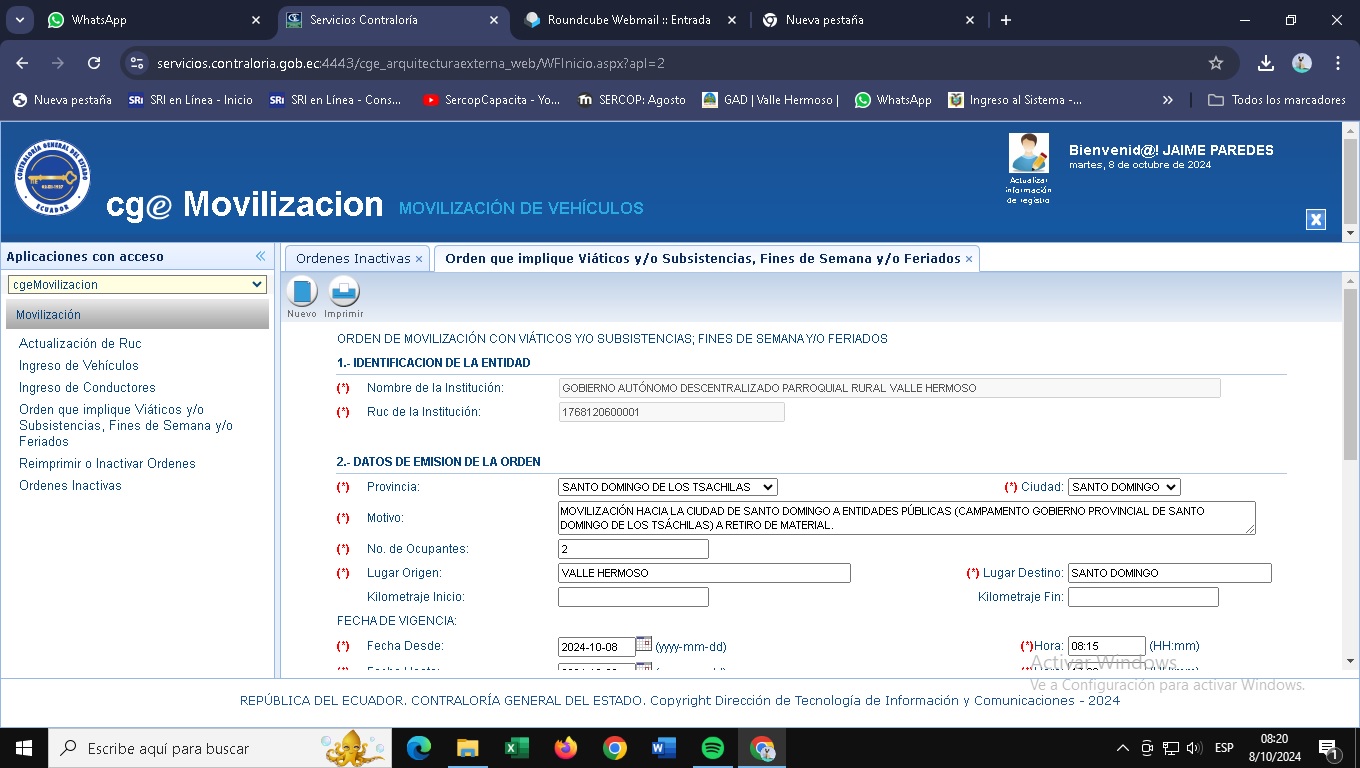Open calendar picker next to Fecha Desde
Screen dimensions: 1360x768
point(644,645)
